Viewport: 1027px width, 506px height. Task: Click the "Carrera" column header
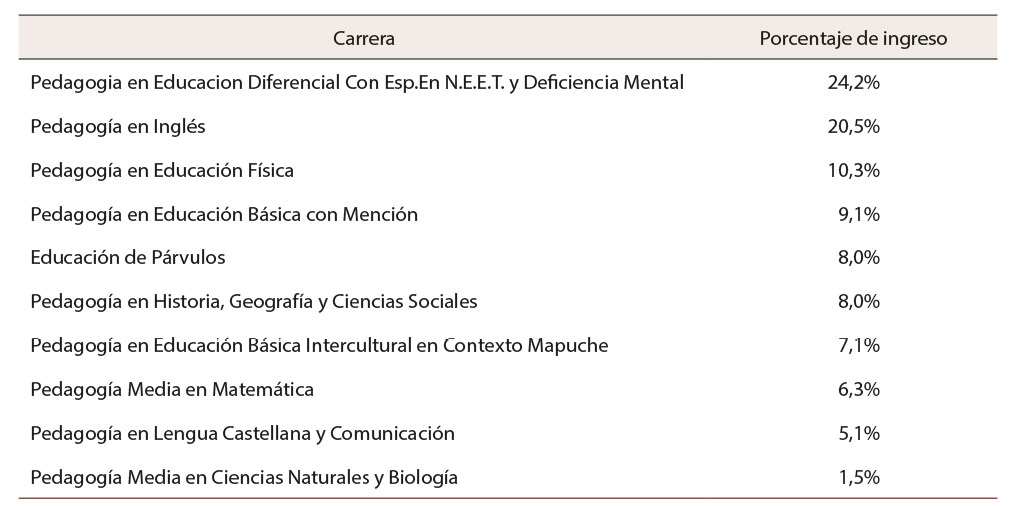click(364, 39)
